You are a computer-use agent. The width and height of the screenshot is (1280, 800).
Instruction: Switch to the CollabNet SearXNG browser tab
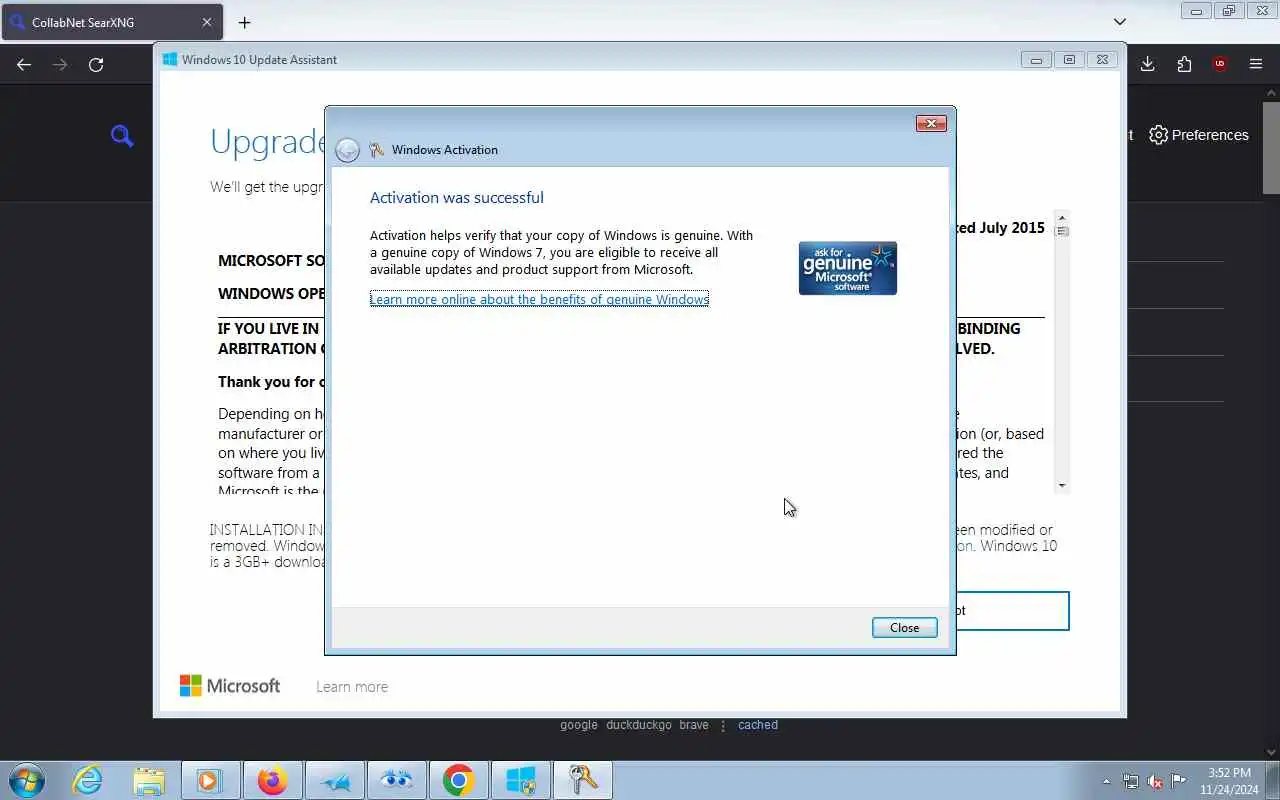(110, 22)
